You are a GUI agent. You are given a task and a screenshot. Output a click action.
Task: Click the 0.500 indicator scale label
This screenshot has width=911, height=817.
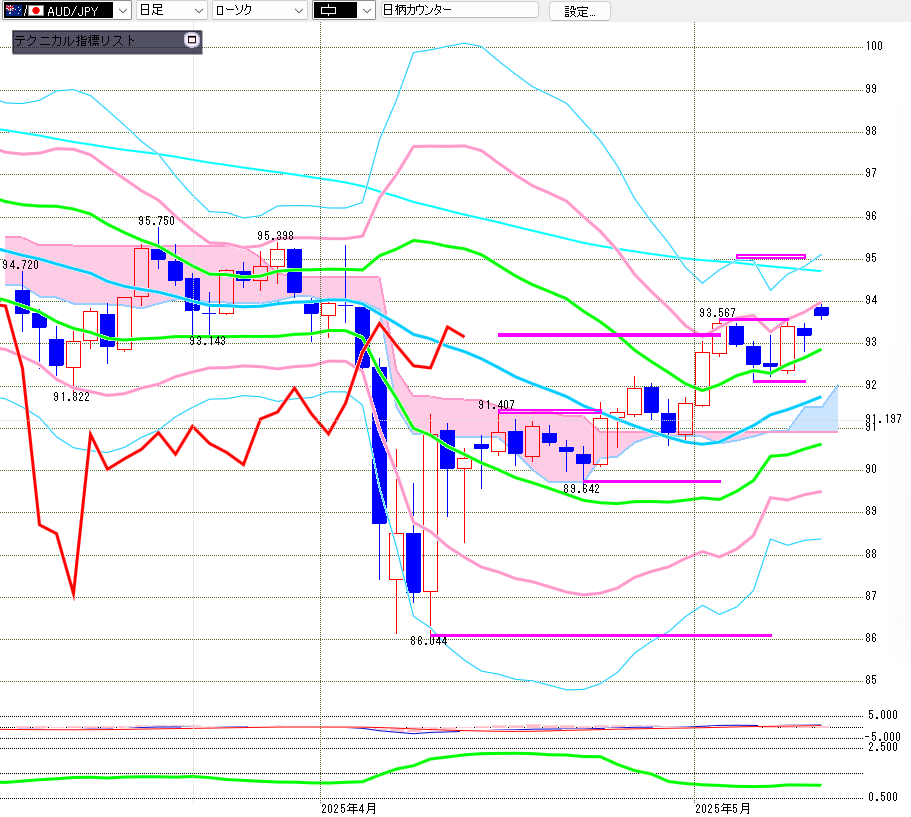883,797
